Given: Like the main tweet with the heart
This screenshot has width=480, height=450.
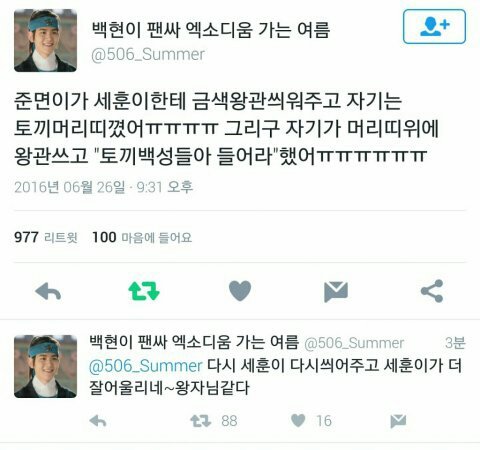Looking at the screenshot, I should coord(240,291).
